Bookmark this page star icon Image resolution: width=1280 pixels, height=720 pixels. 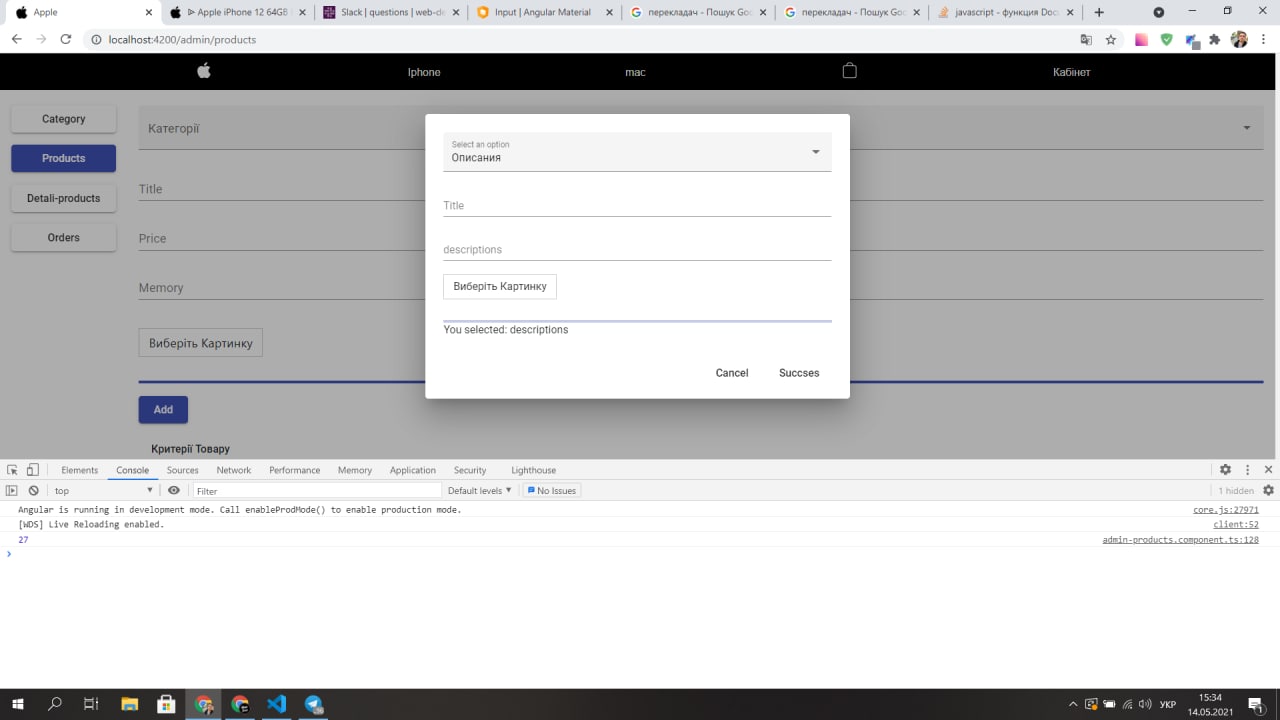tap(1111, 40)
